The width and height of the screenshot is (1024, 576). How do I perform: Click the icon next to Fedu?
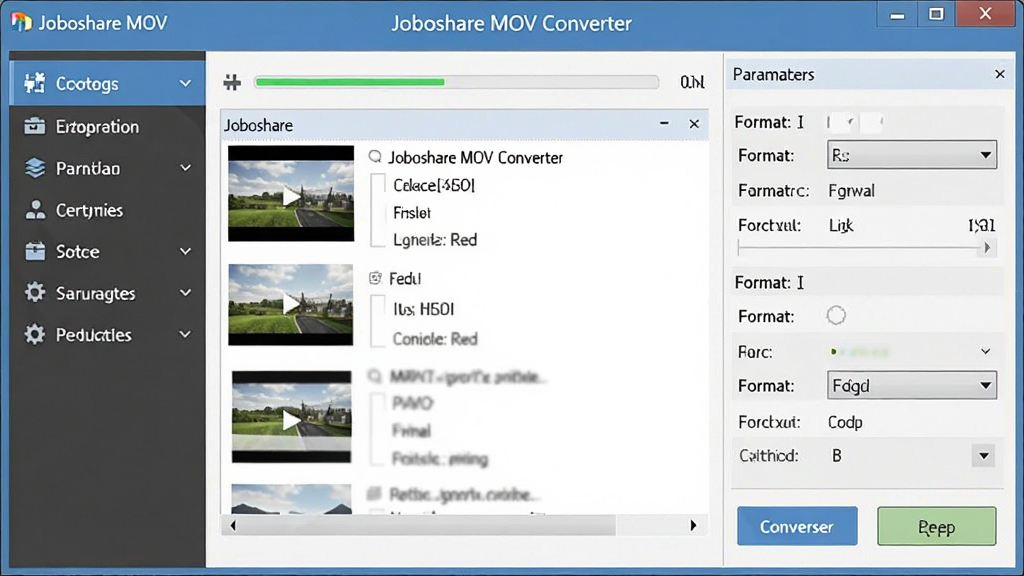click(375, 278)
